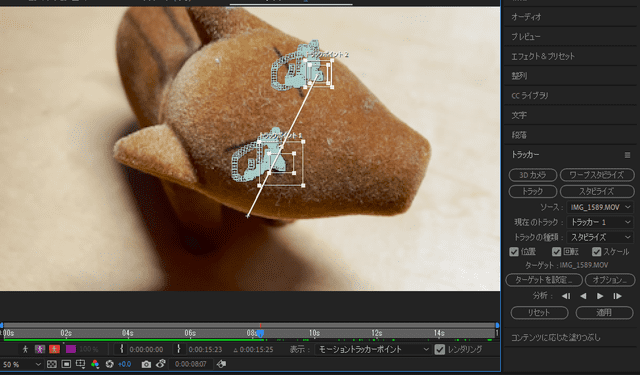Click the 10s mark on time ruler
This screenshot has height=375, width=640.
314,333
